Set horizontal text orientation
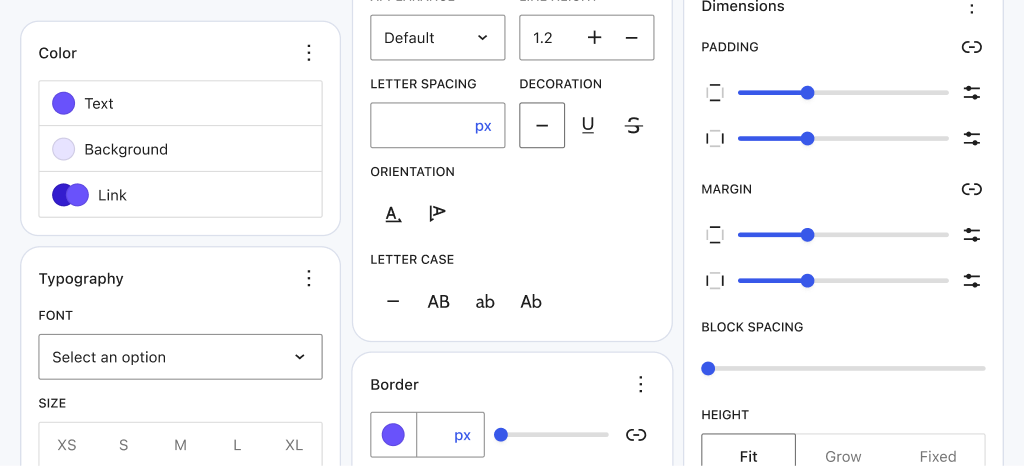The image size is (1024, 466). [392, 213]
